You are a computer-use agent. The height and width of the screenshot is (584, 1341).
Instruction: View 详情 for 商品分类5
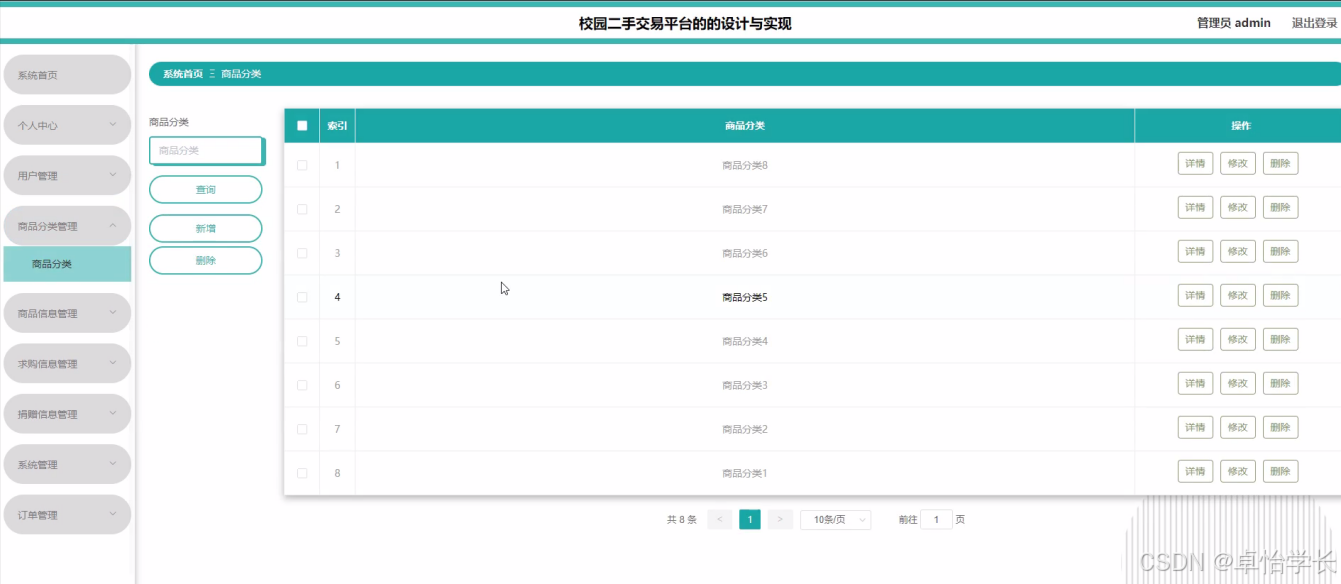pyautogui.click(x=1195, y=296)
